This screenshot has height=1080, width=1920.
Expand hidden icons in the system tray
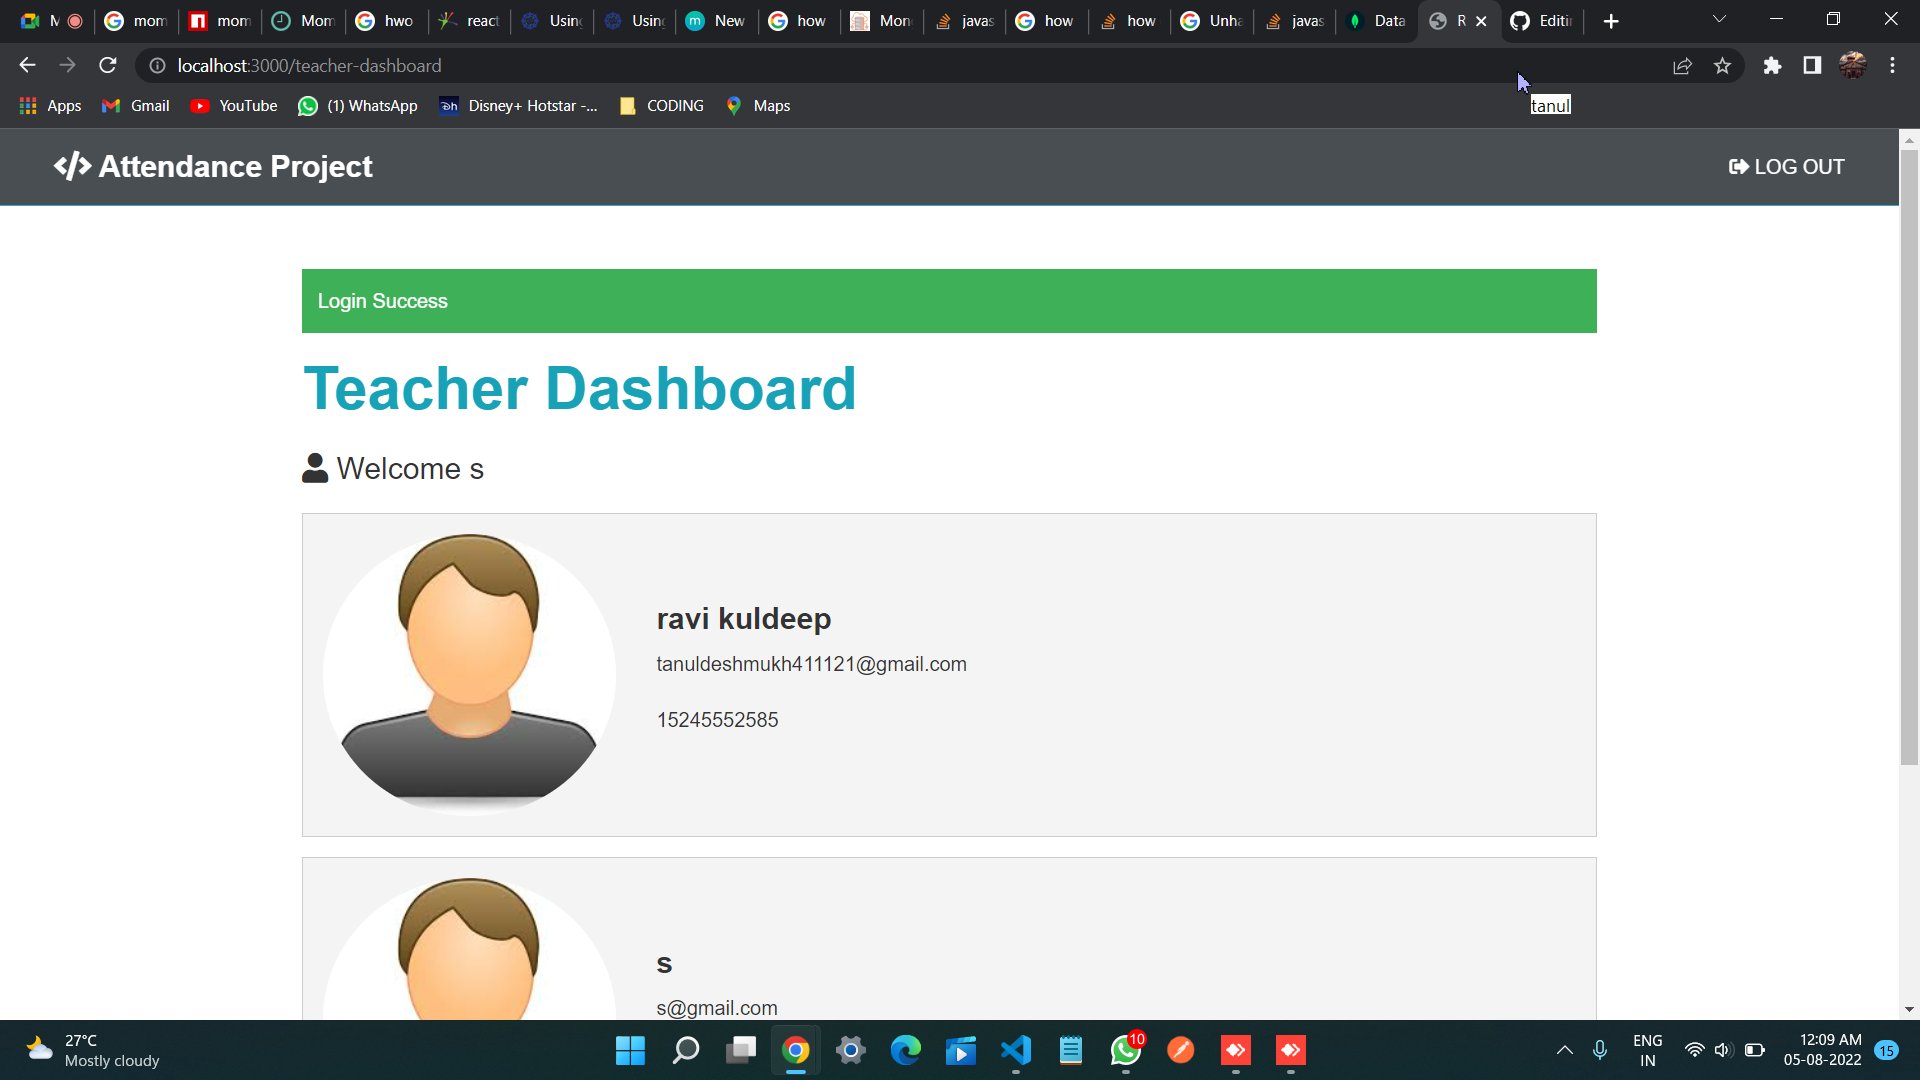pyautogui.click(x=1564, y=1050)
